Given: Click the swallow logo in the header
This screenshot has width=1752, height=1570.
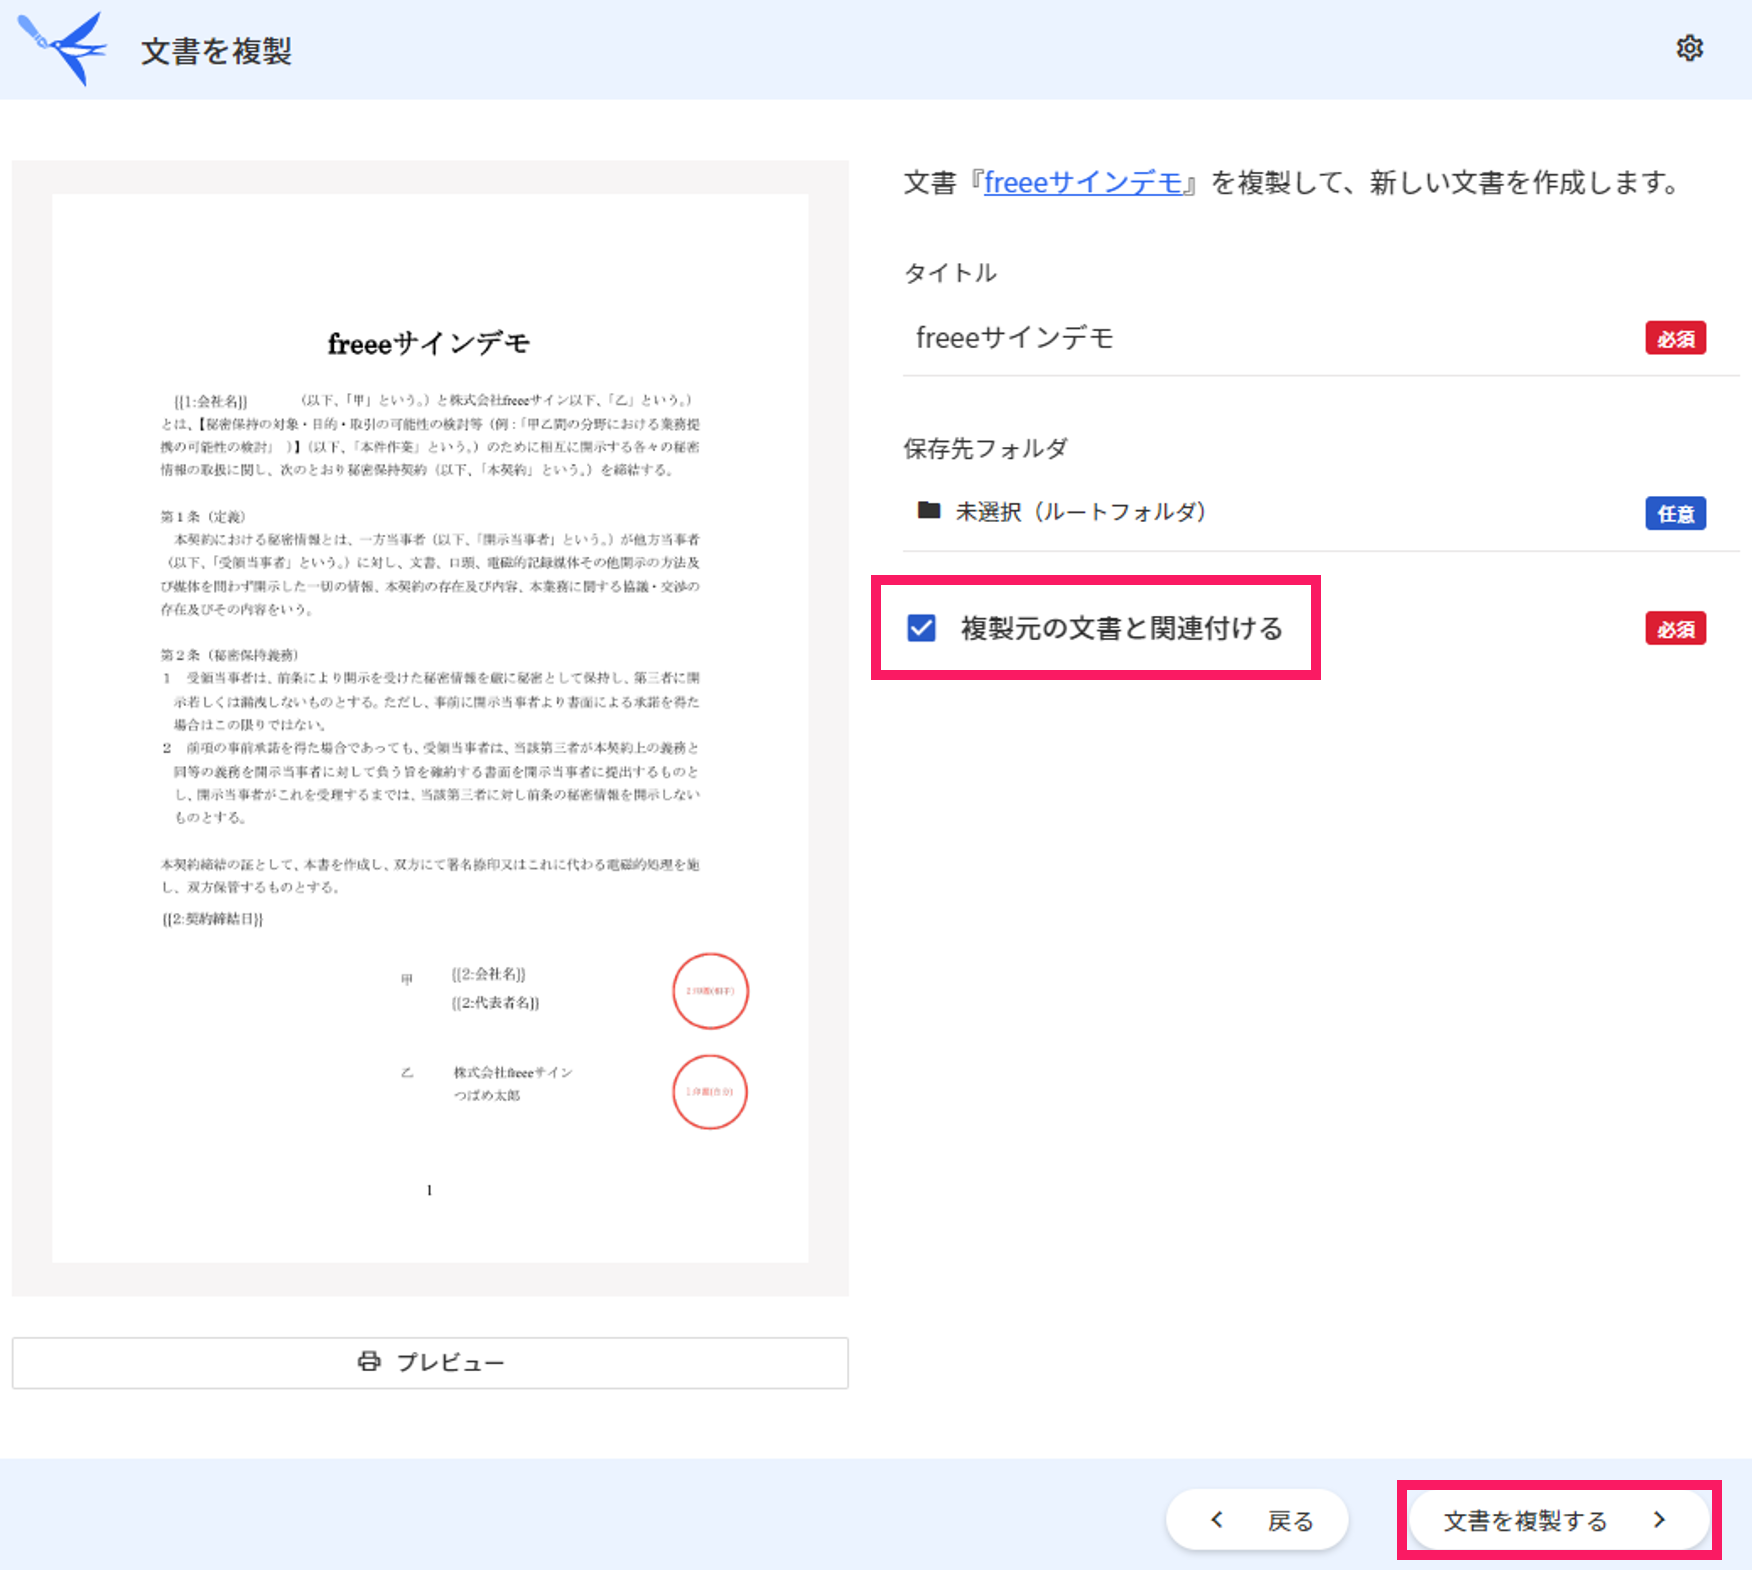Looking at the screenshot, I should coord(63,48).
